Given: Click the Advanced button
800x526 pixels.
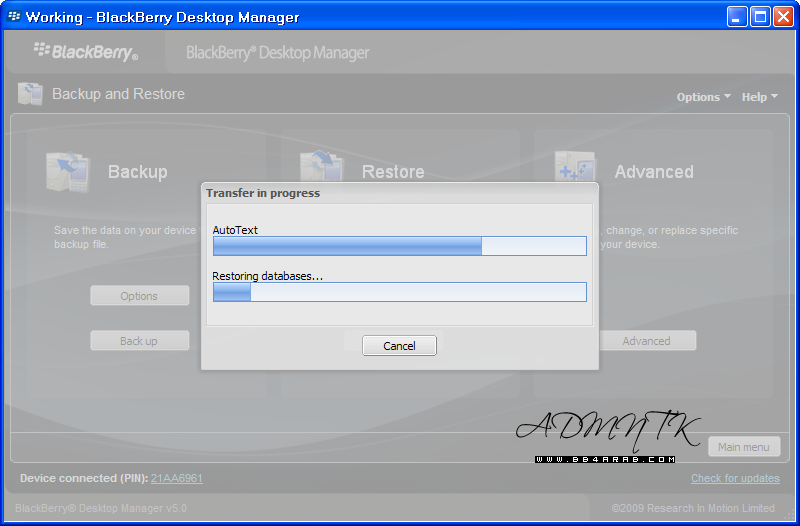Looking at the screenshot, I should coord(646,341).
